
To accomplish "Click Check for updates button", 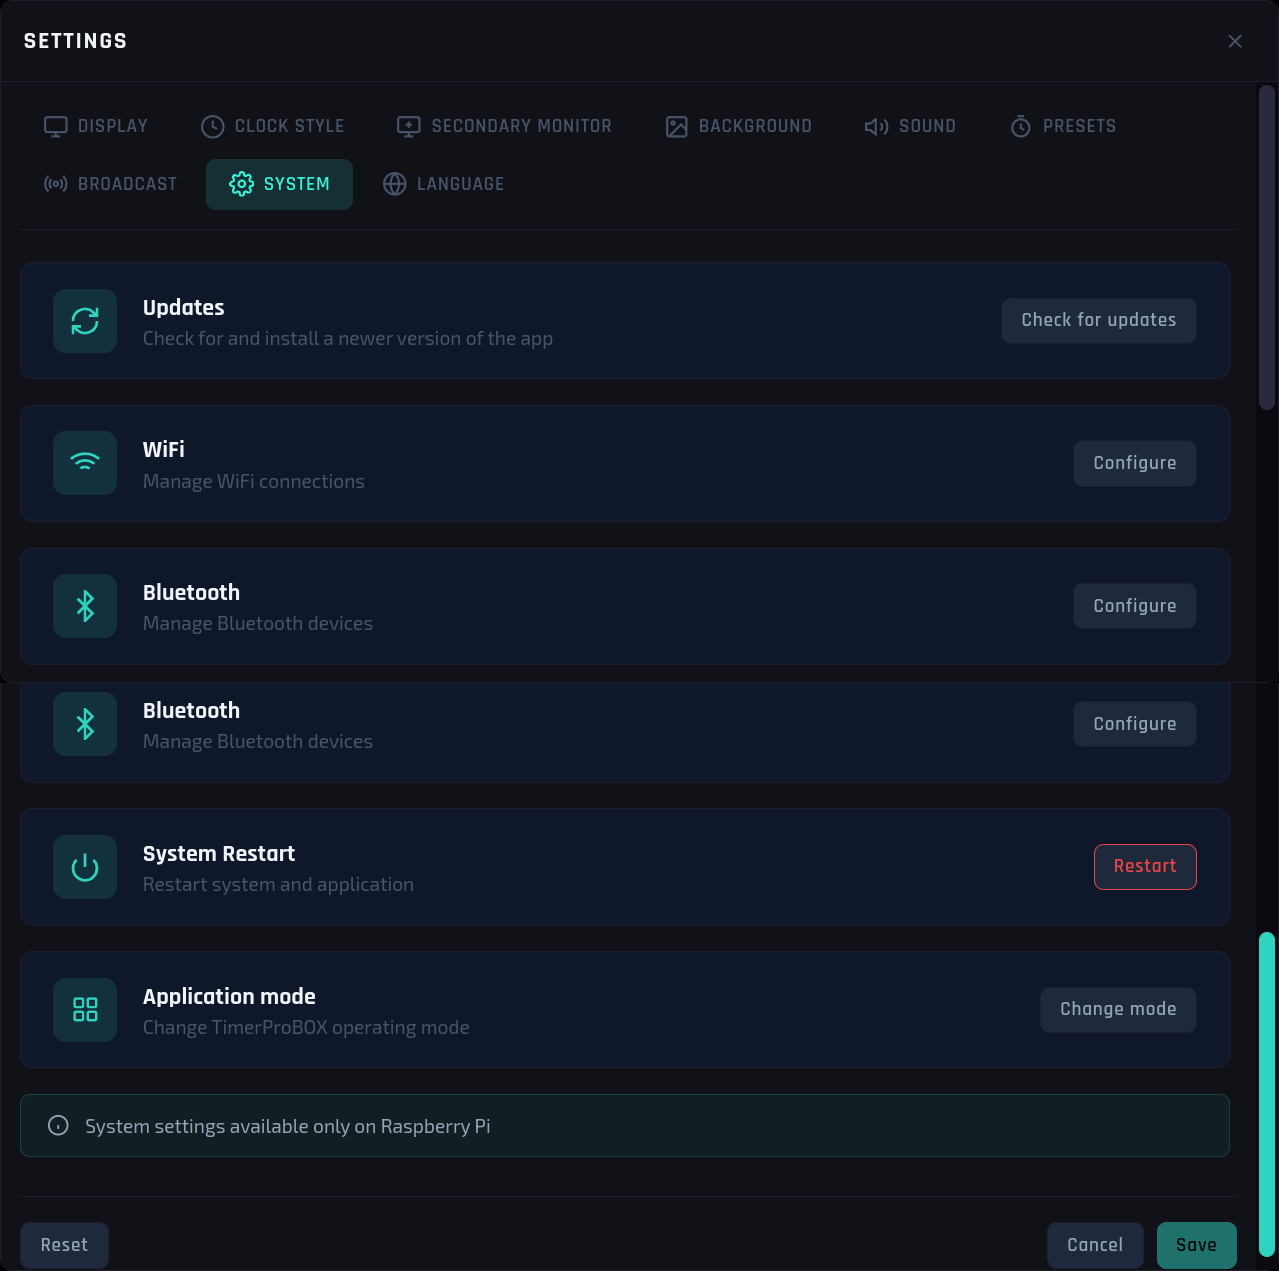I will (1099, 320).
